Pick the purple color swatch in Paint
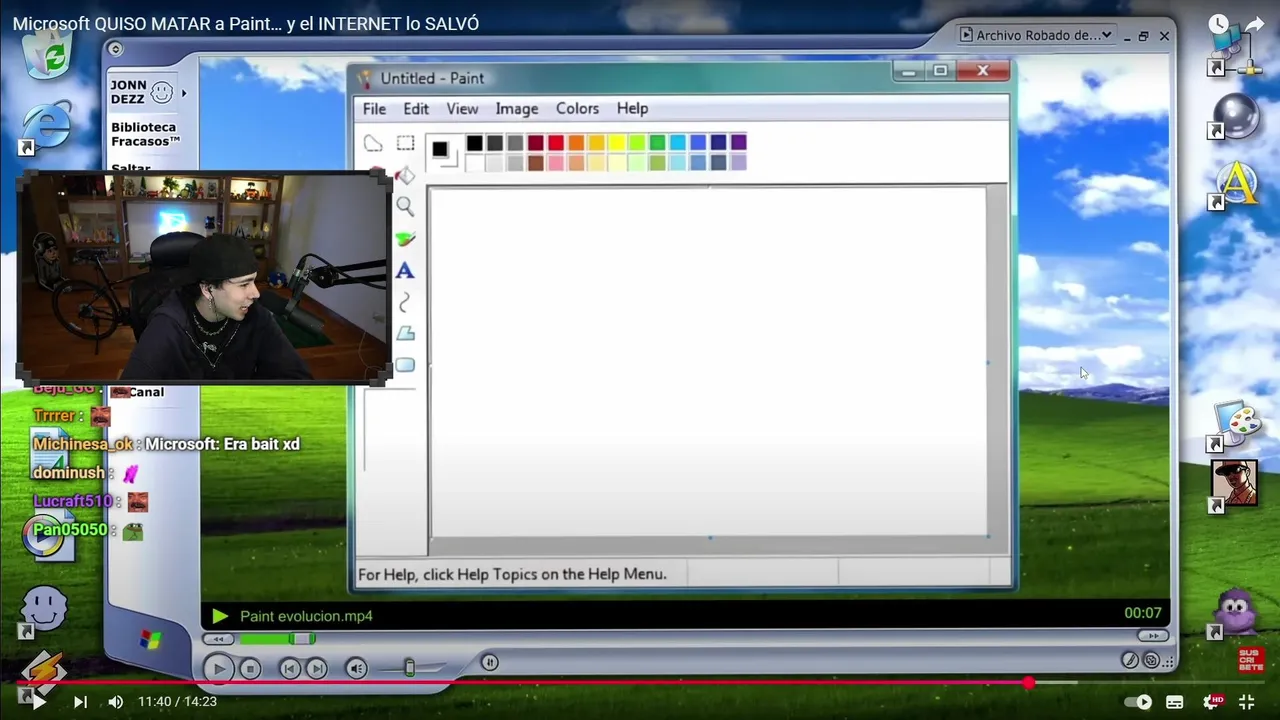The height and width of the screenshot is (720, 1280). [738, 143]
